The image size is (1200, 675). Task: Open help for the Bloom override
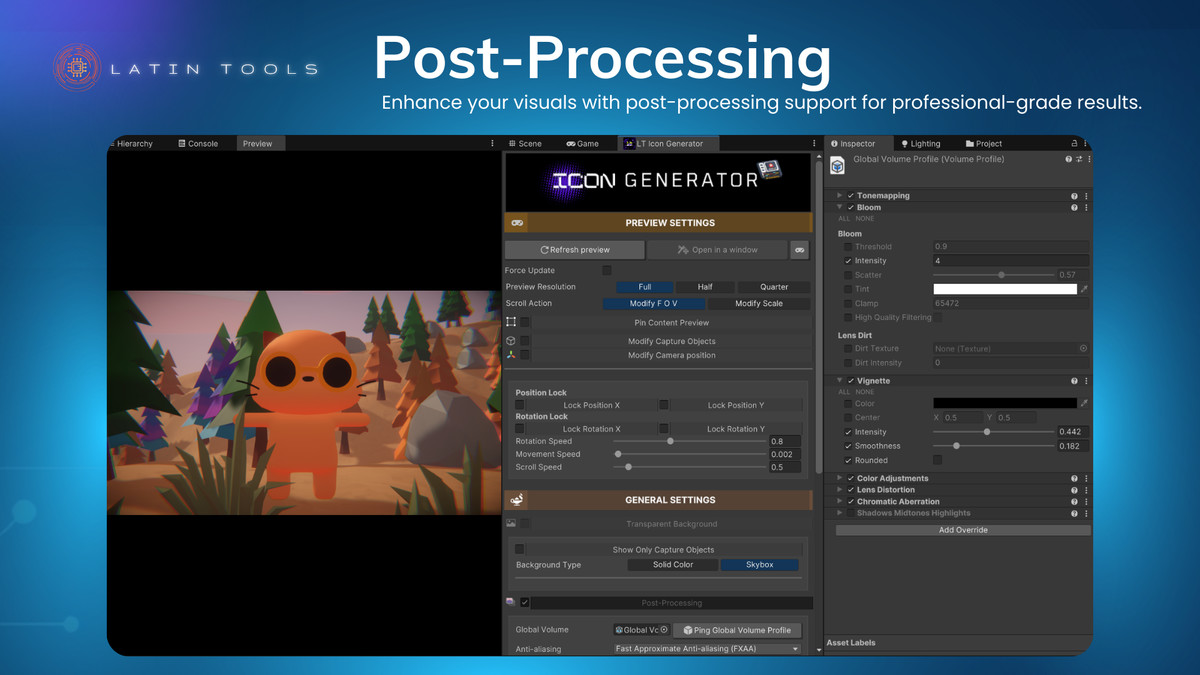(1075, 208)
